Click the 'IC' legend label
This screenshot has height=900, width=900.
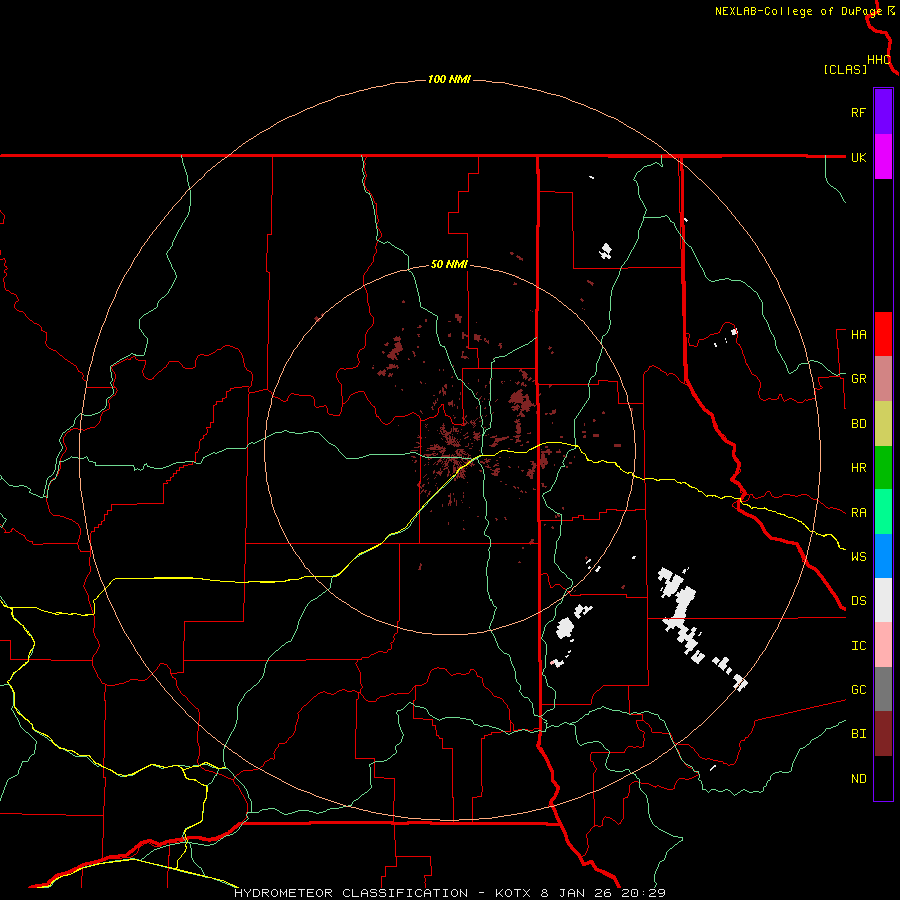(858, 646)
